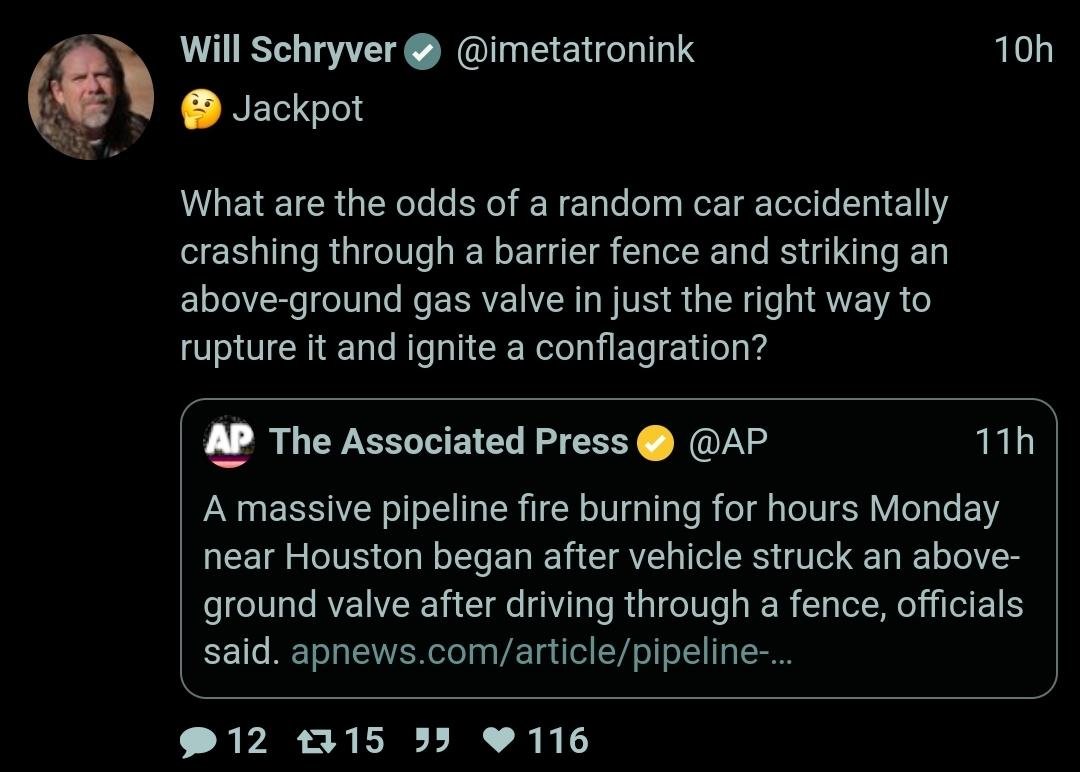
Task: Click Will Schryver's verified checkmark badge
Action: coord(423,53)
